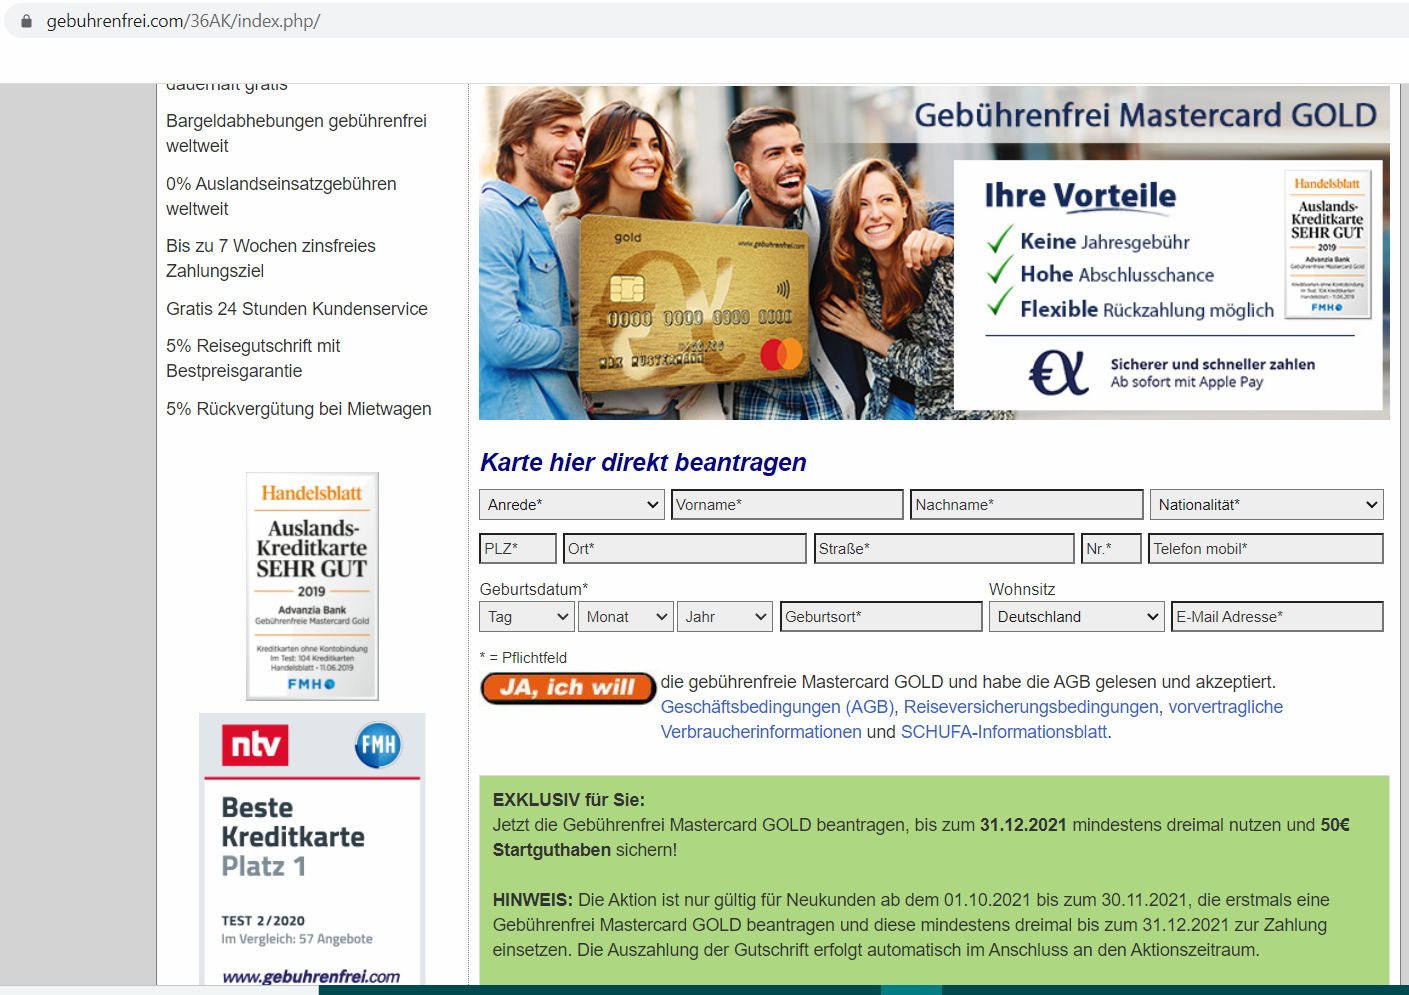Click 'Bargeldabhebungen gebührenfrei weltweit' in sidebar
1409x995 pixels.
coord(297,133)
